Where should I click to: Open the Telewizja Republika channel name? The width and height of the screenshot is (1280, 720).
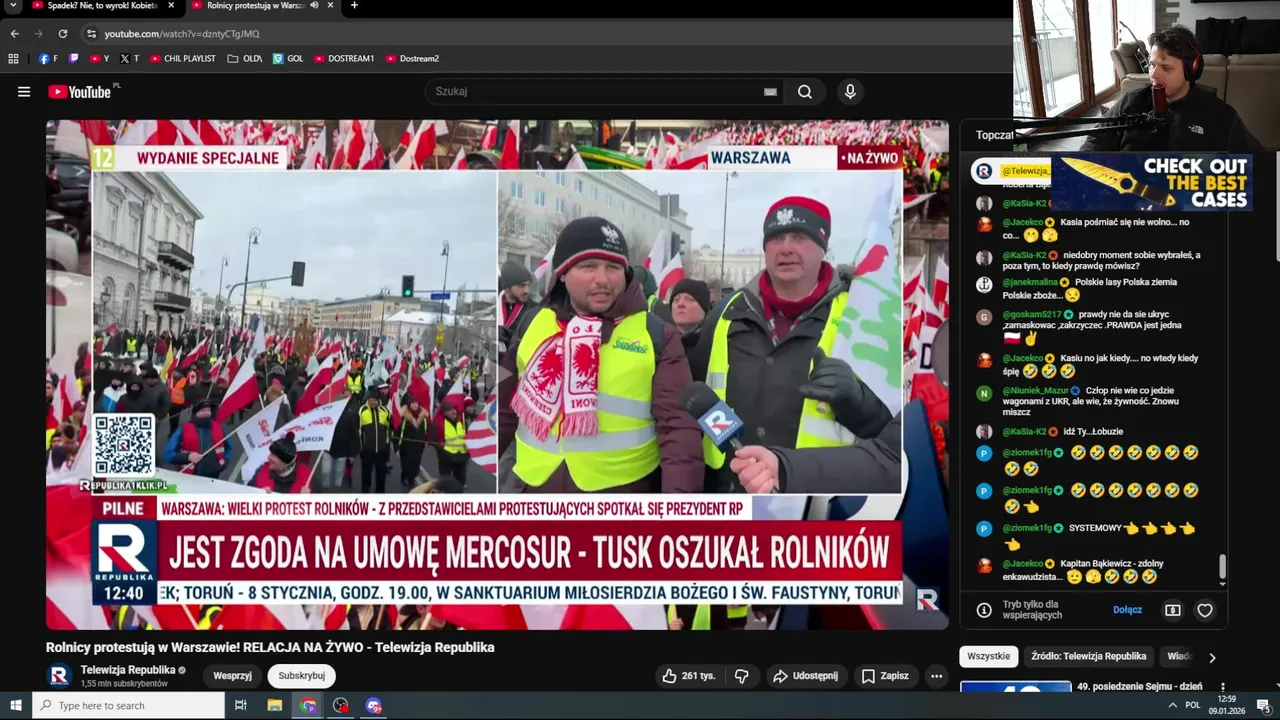tap(128, 670)
